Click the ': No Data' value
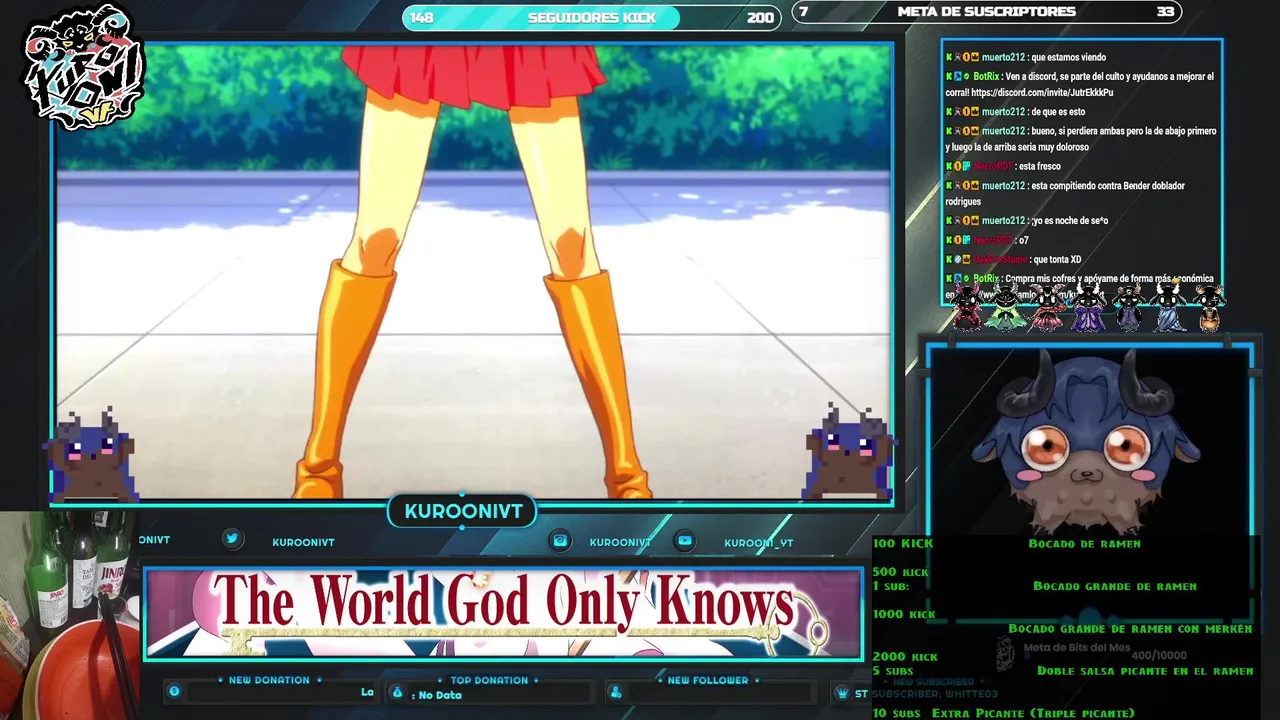This screenshot has height=720, width=1280. point(437,695)
